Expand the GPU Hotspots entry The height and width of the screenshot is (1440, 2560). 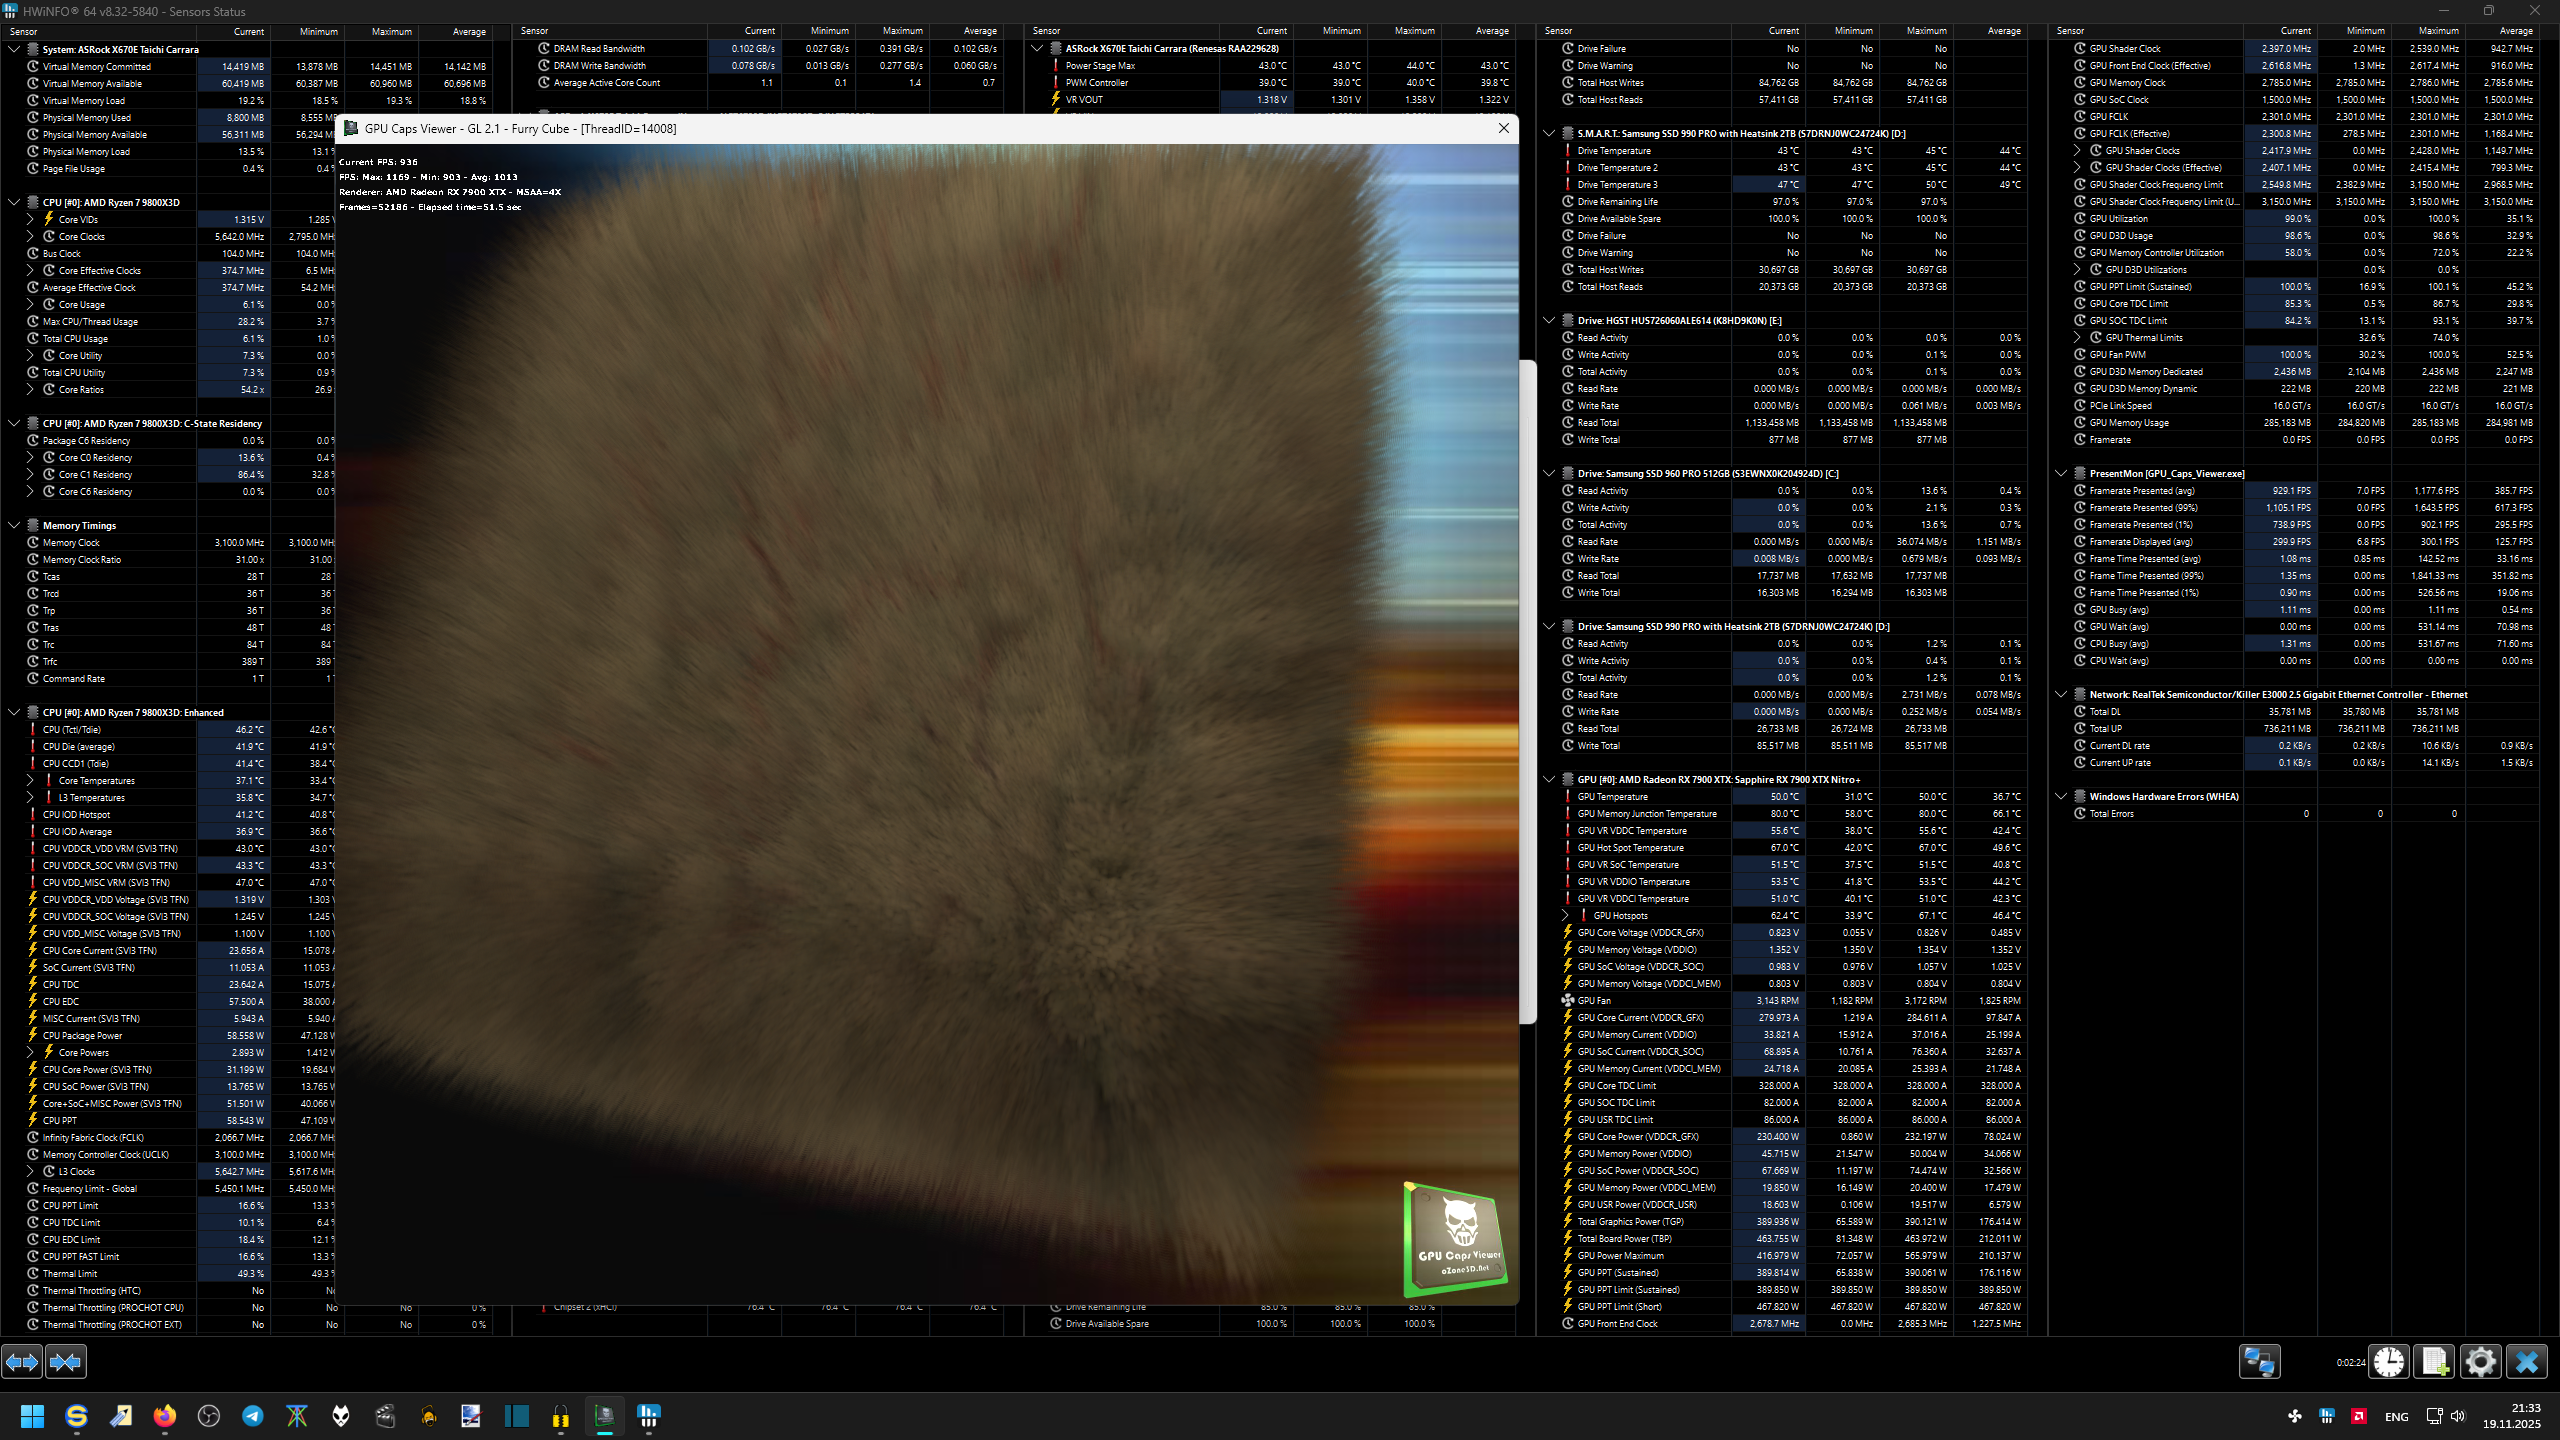click(x=1565, y=915)
